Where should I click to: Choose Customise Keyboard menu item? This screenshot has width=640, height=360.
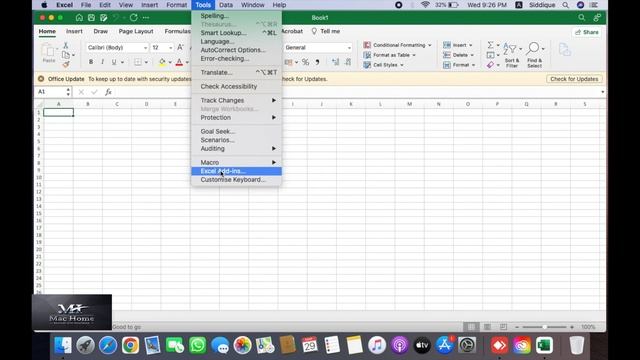pos(236,180)
